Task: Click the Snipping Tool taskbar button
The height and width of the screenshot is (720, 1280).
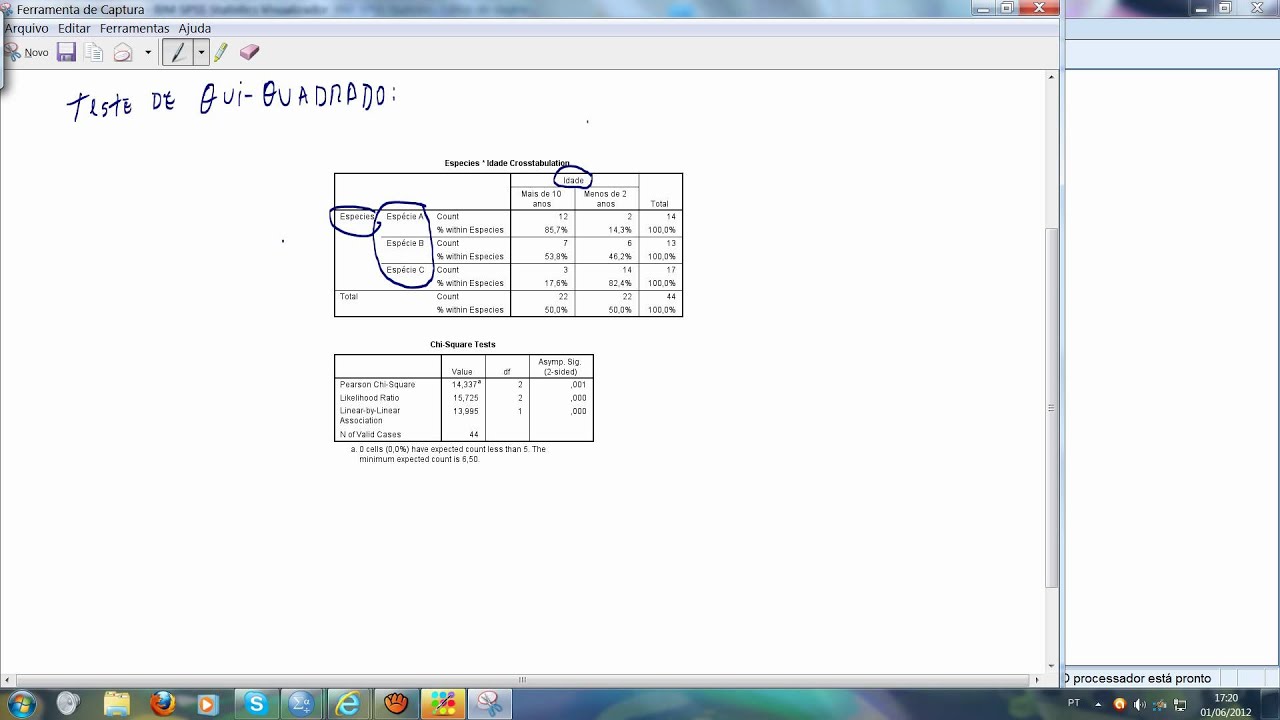Action: point(489,704)
